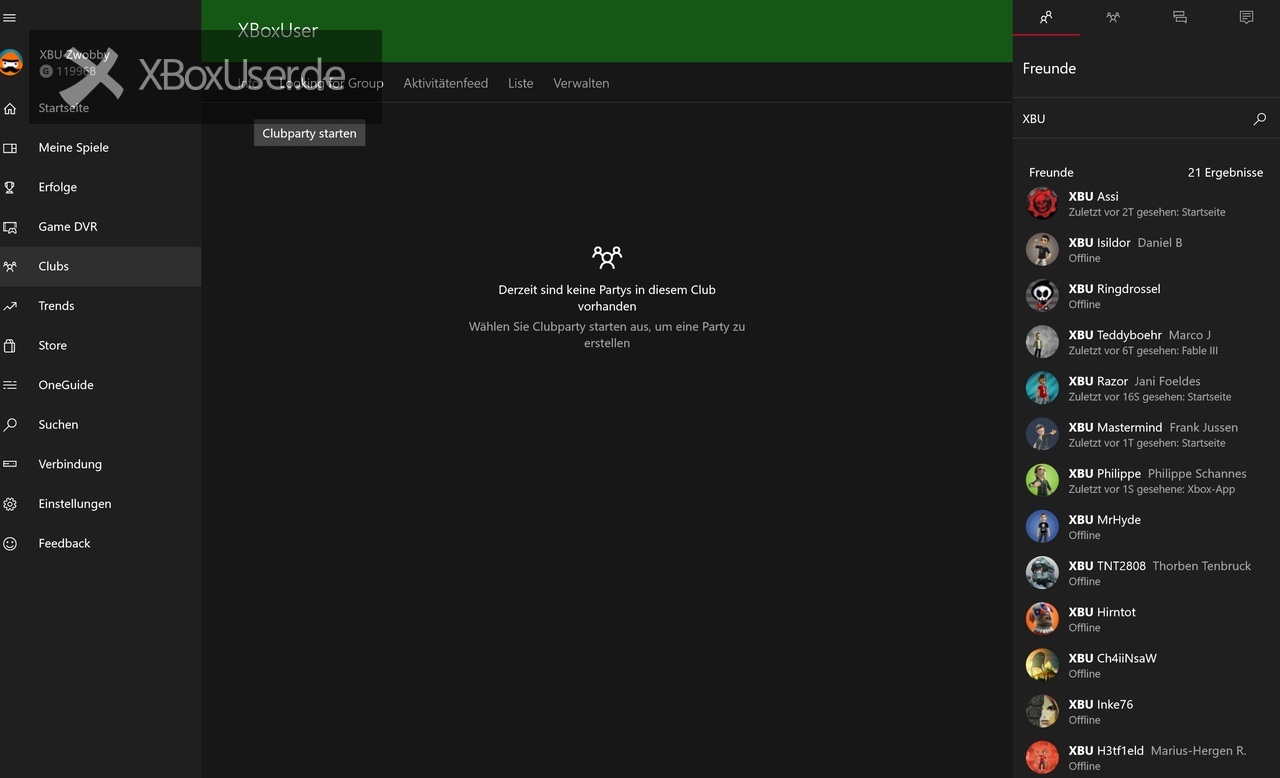Viewport: 1280px width, 778px height.
Task: Click the Erfolge trophy icon
Action: point(10,187)
